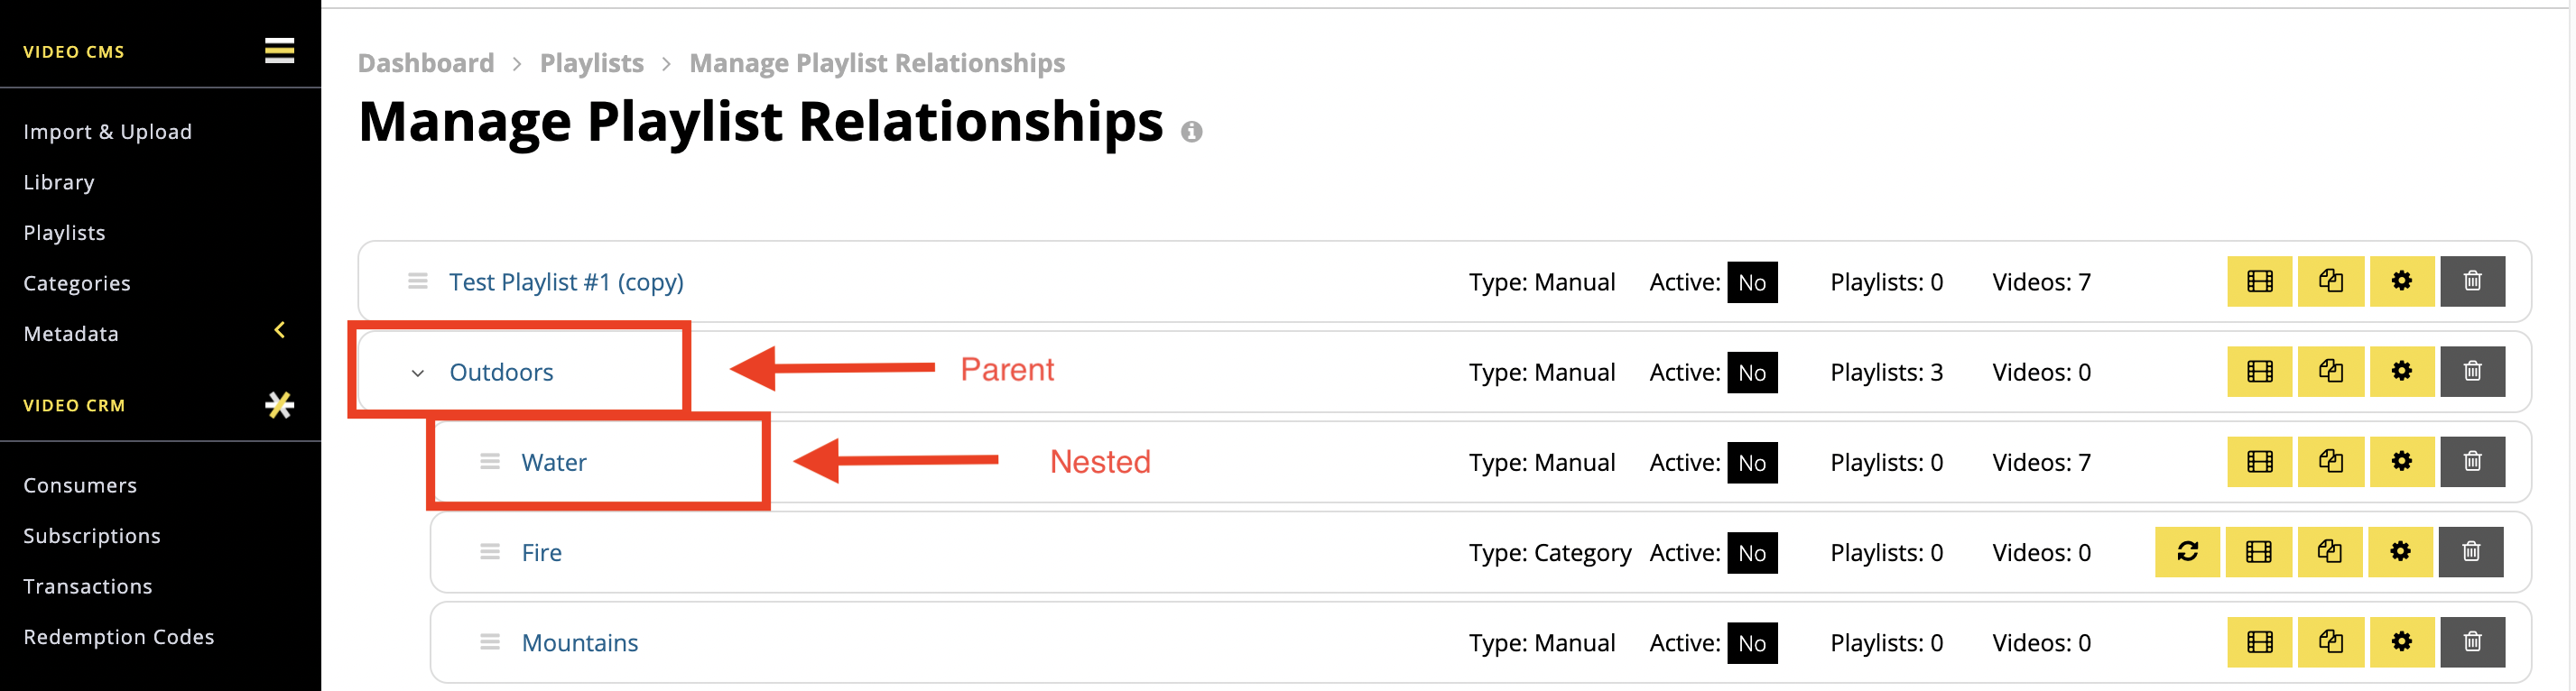Click the info icon next to the page title

pyautogui.click(x=1191, y=132)
